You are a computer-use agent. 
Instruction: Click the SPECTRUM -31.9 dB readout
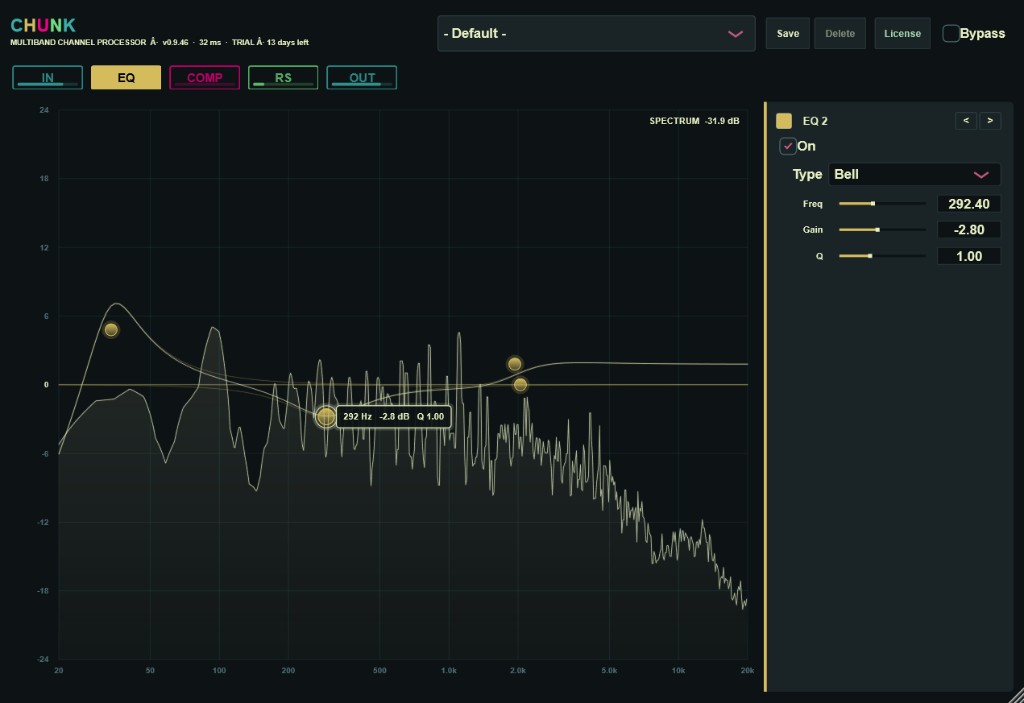[x=694, y=121]
